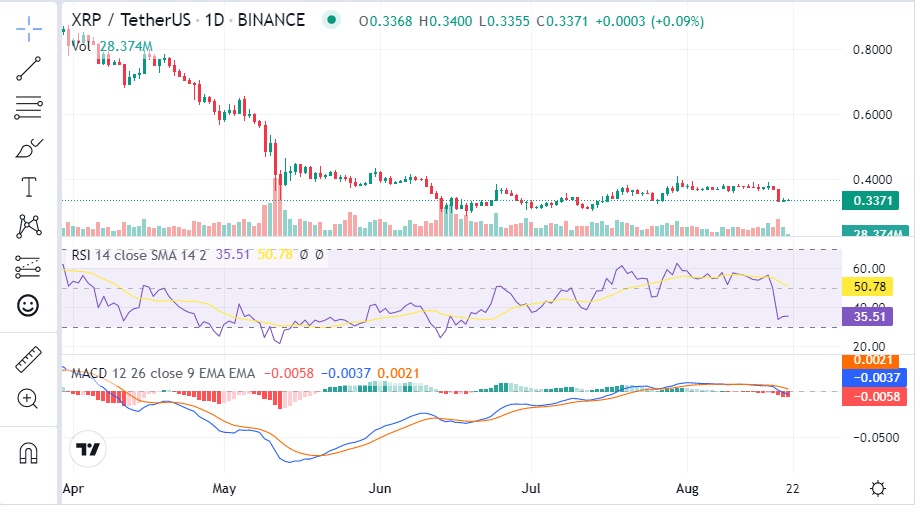Click the green market status dot
The image size is (921, 511).
pos(331,20)
